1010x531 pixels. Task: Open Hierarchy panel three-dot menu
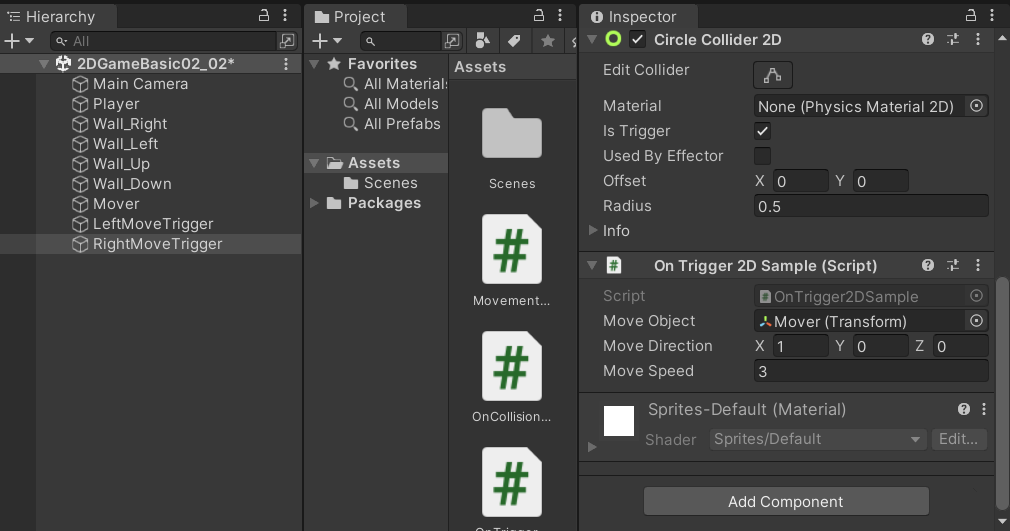285,15
